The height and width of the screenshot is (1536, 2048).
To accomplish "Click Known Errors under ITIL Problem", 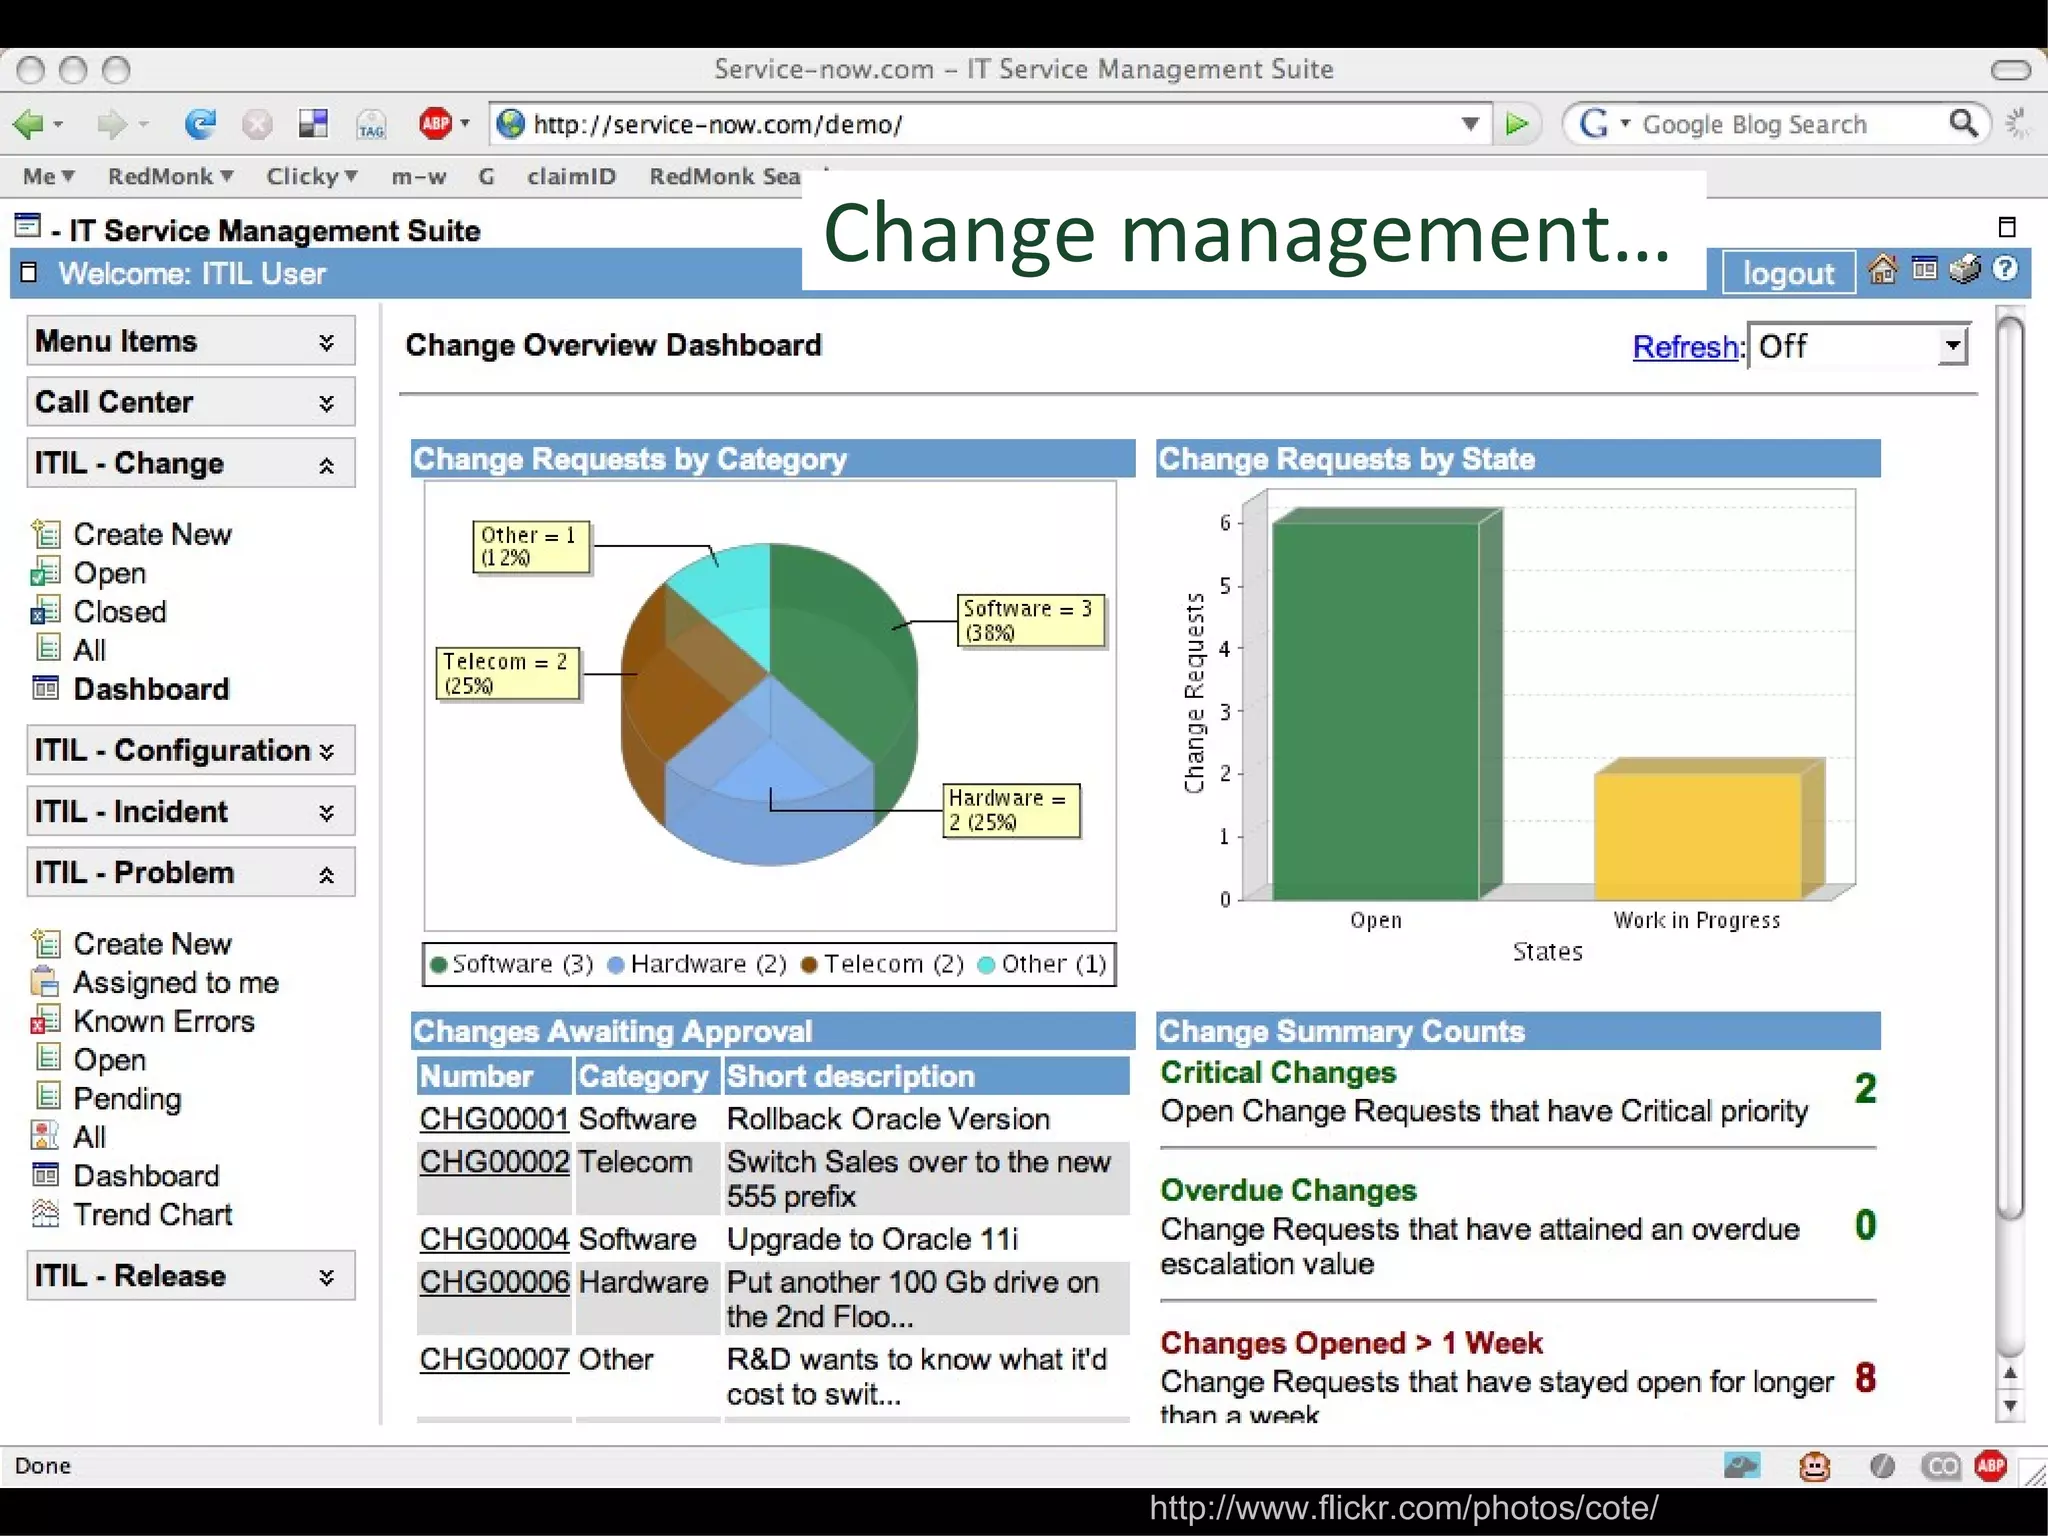I will [x=164, y=1021].
